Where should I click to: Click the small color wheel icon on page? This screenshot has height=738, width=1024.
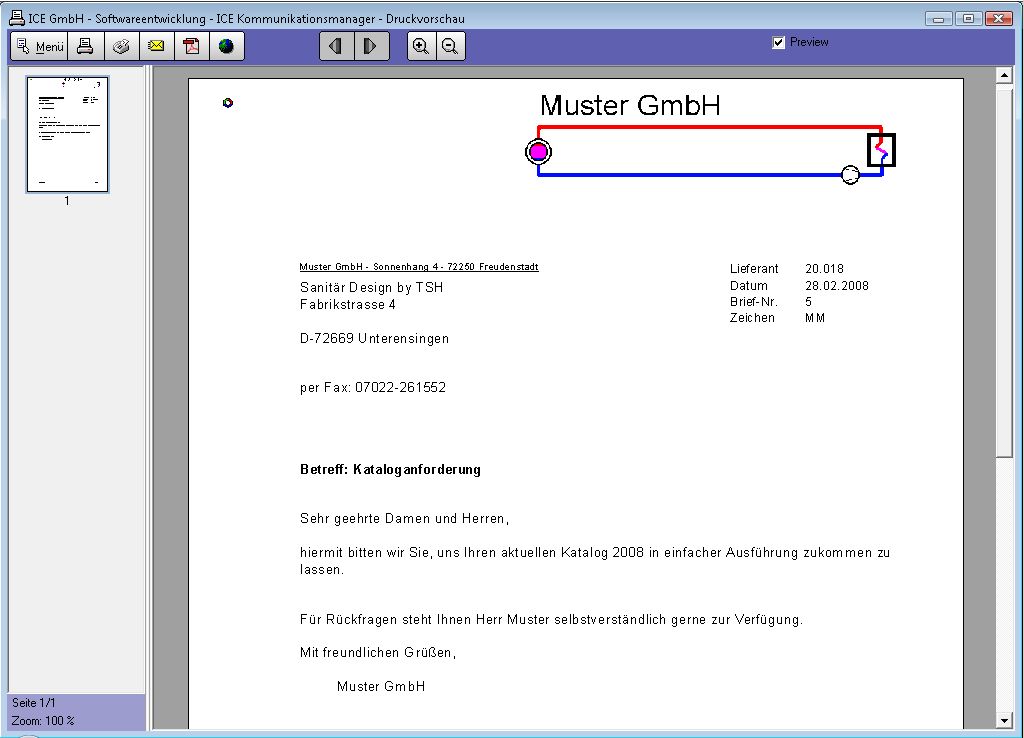pyautogui.click(x=228, y=102)
